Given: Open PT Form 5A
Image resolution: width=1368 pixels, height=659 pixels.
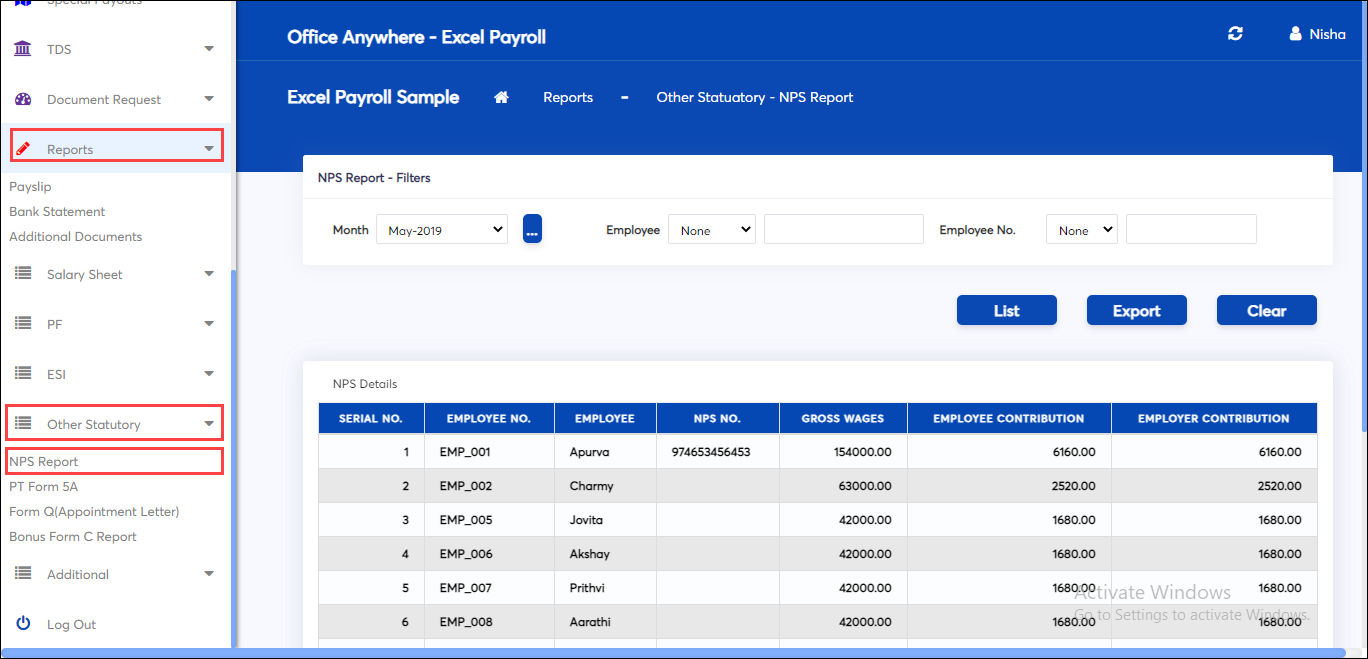Looking at the screenshot, I should coord(43,486).
